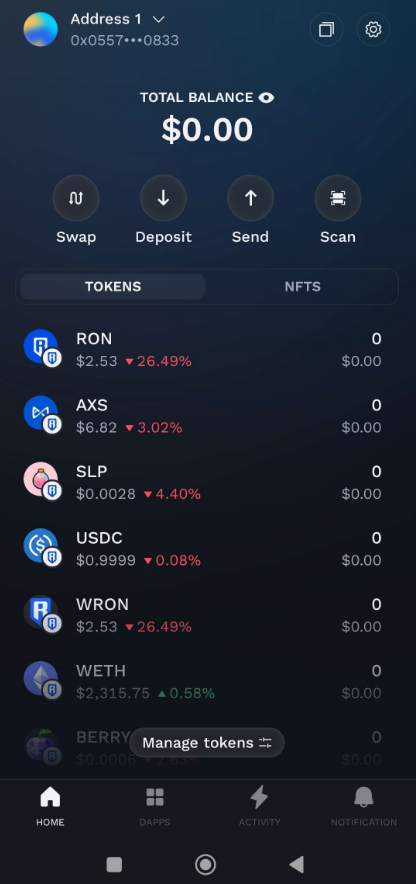This screenshot has height=884, width=416.
Task: Copy address using the duplicate icon
Action: (326, 29)
